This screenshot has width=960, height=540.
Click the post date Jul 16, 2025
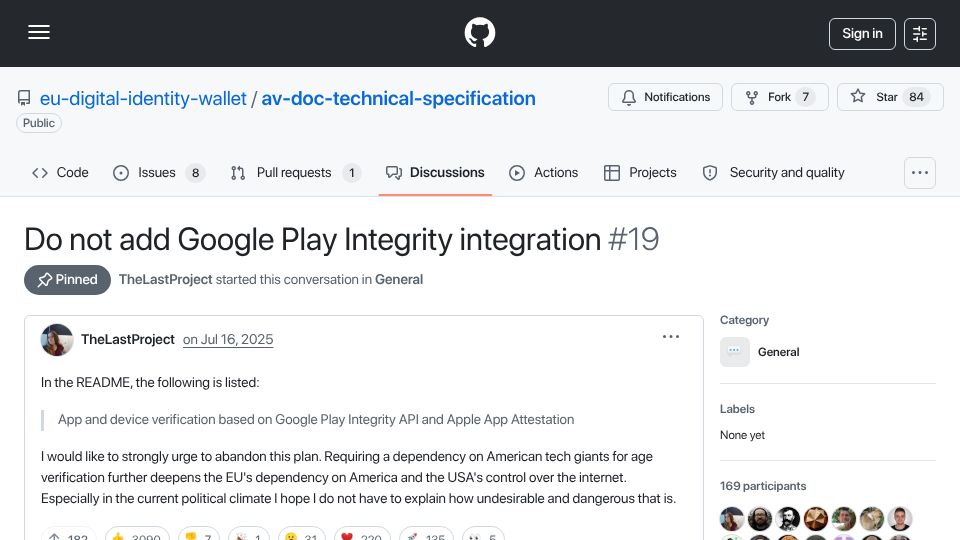pyautogui.click(x=228, y=340)
